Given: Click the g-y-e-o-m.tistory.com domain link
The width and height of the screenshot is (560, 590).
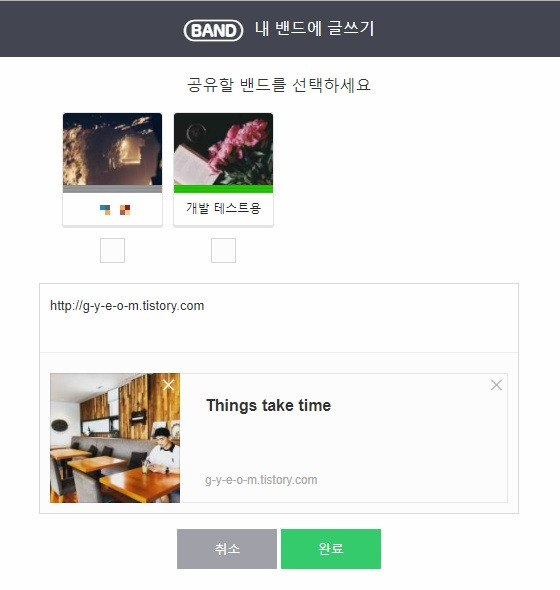Looking at the screenshot, I should click(x=261, y=480).
